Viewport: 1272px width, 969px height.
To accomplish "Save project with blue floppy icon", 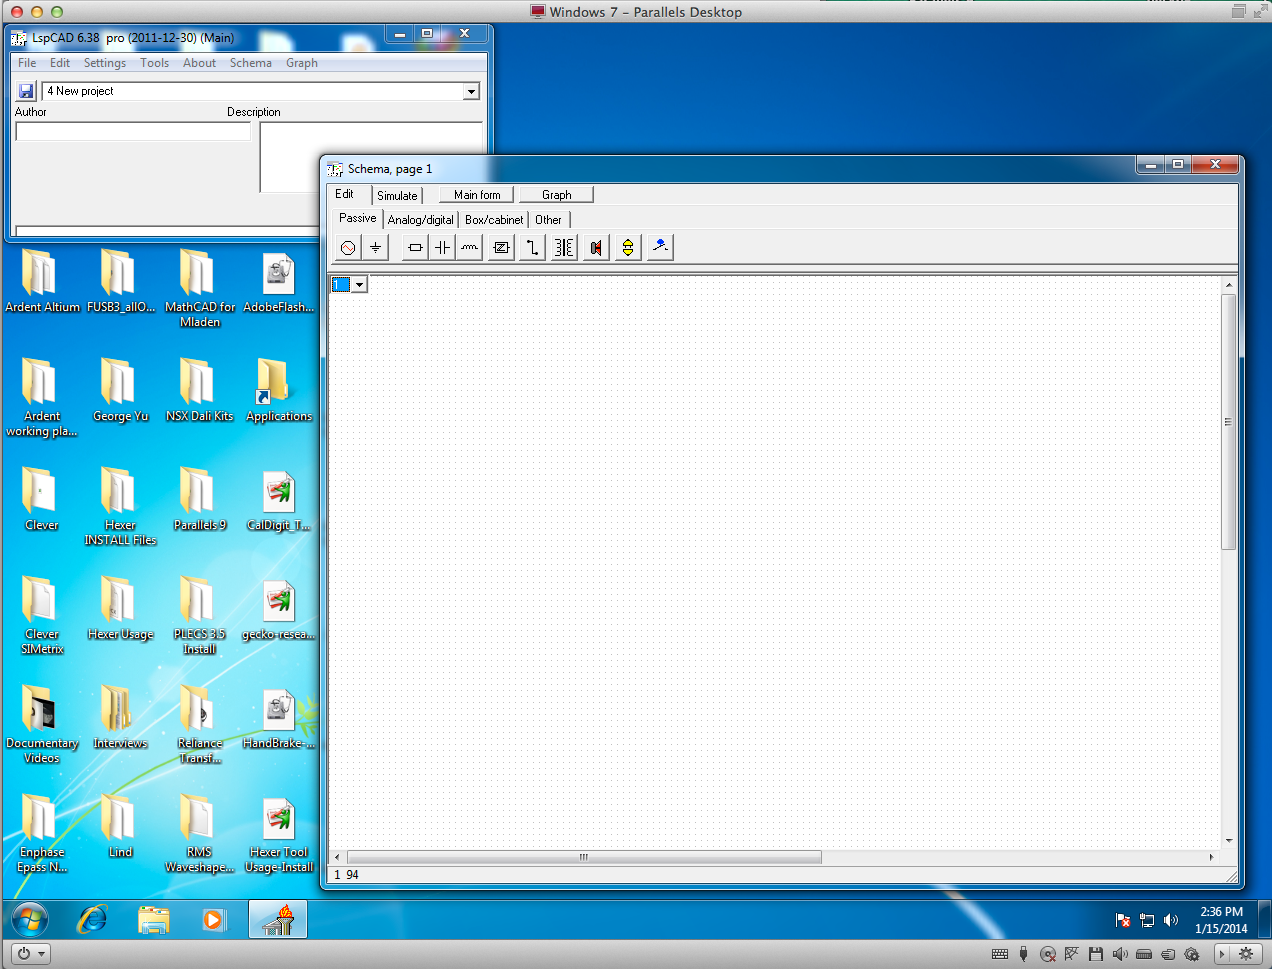I will (x=26, y=91).
